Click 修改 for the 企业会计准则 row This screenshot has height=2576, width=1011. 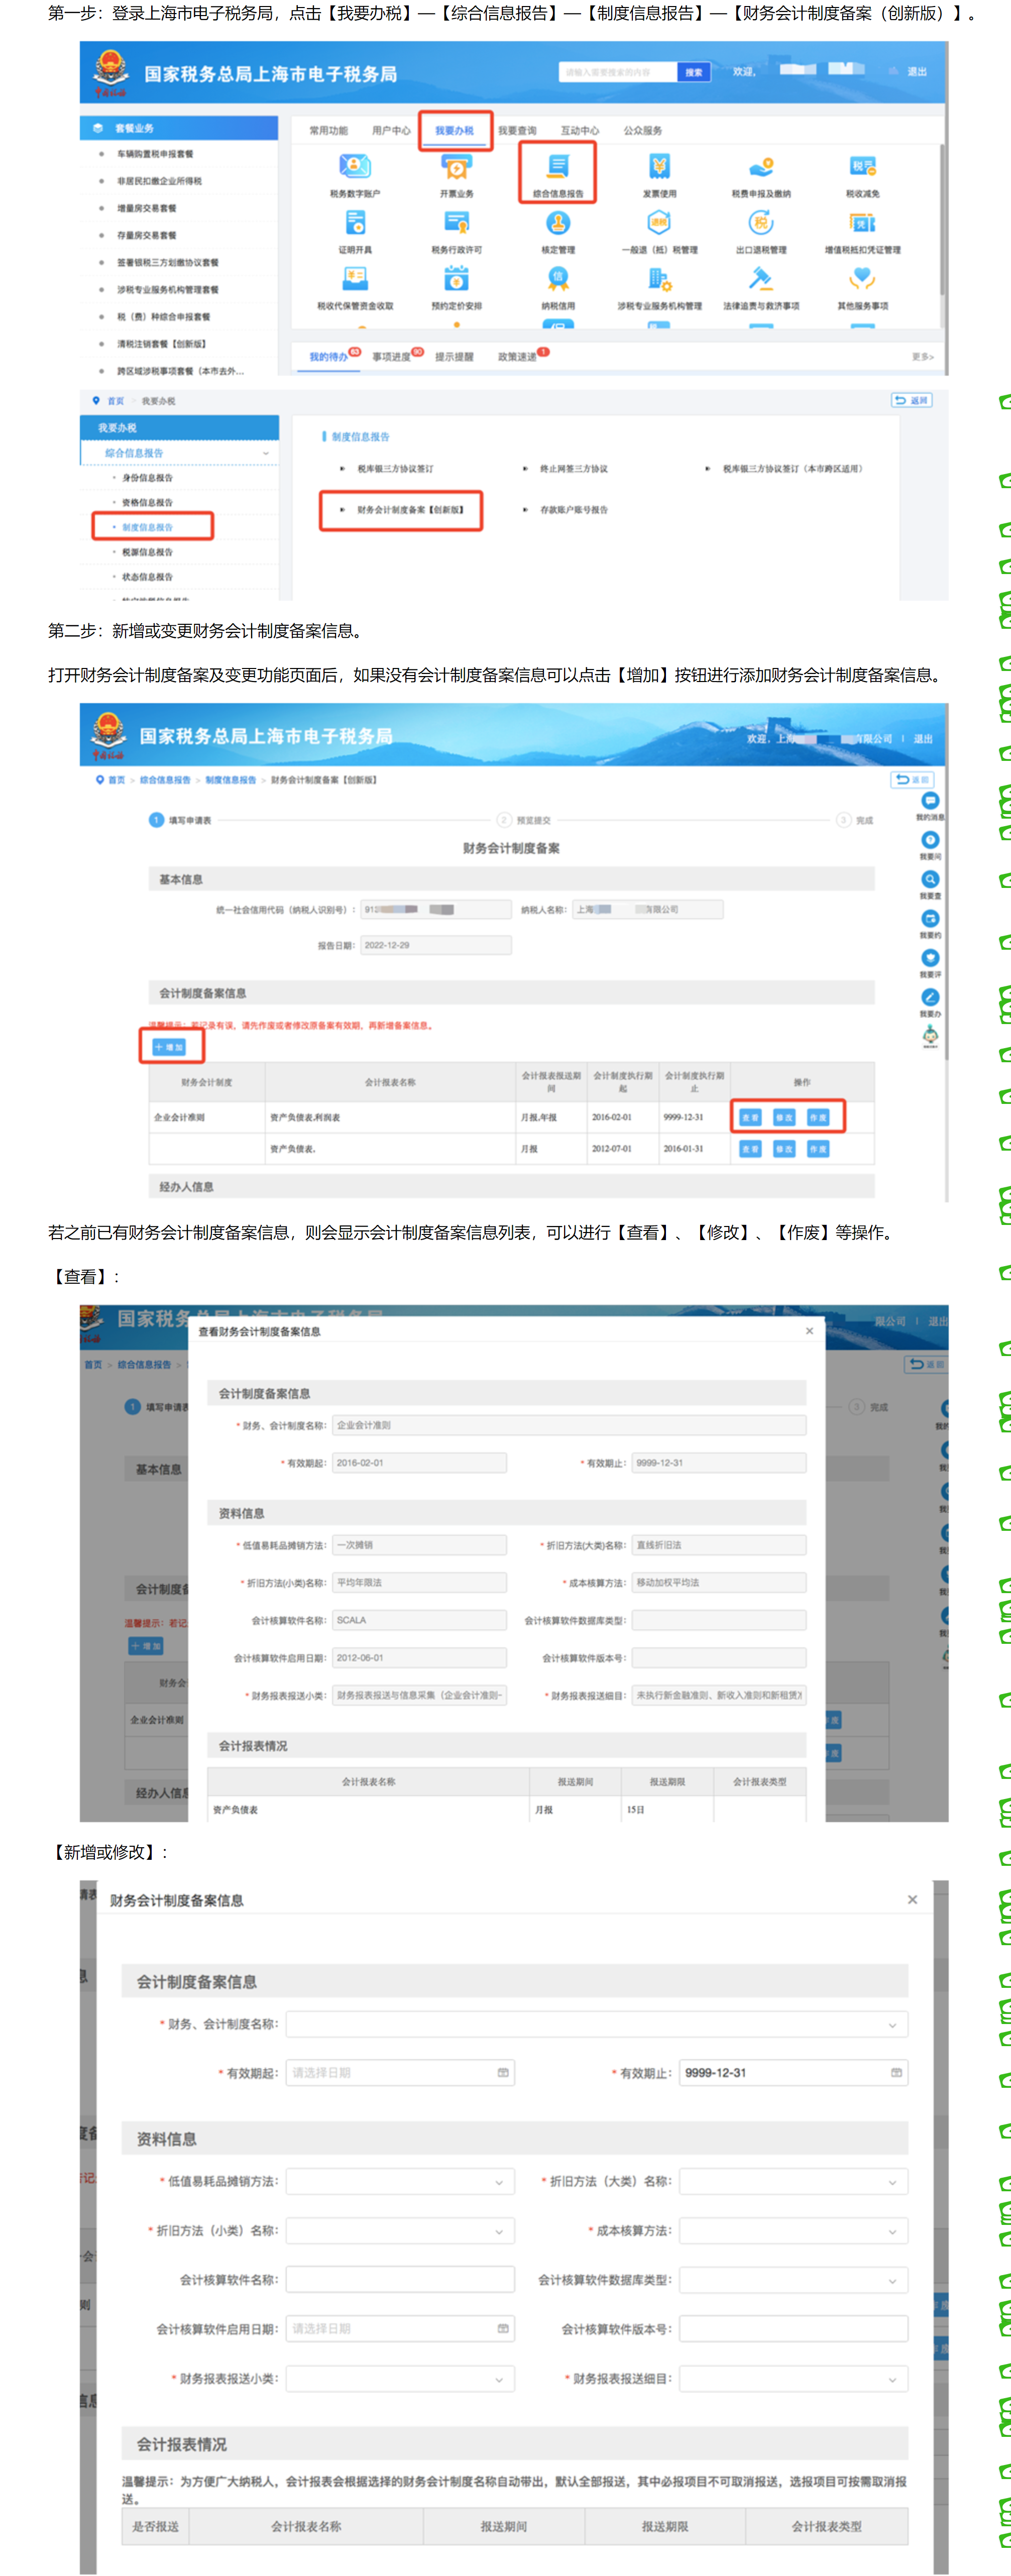[784, 1117]
